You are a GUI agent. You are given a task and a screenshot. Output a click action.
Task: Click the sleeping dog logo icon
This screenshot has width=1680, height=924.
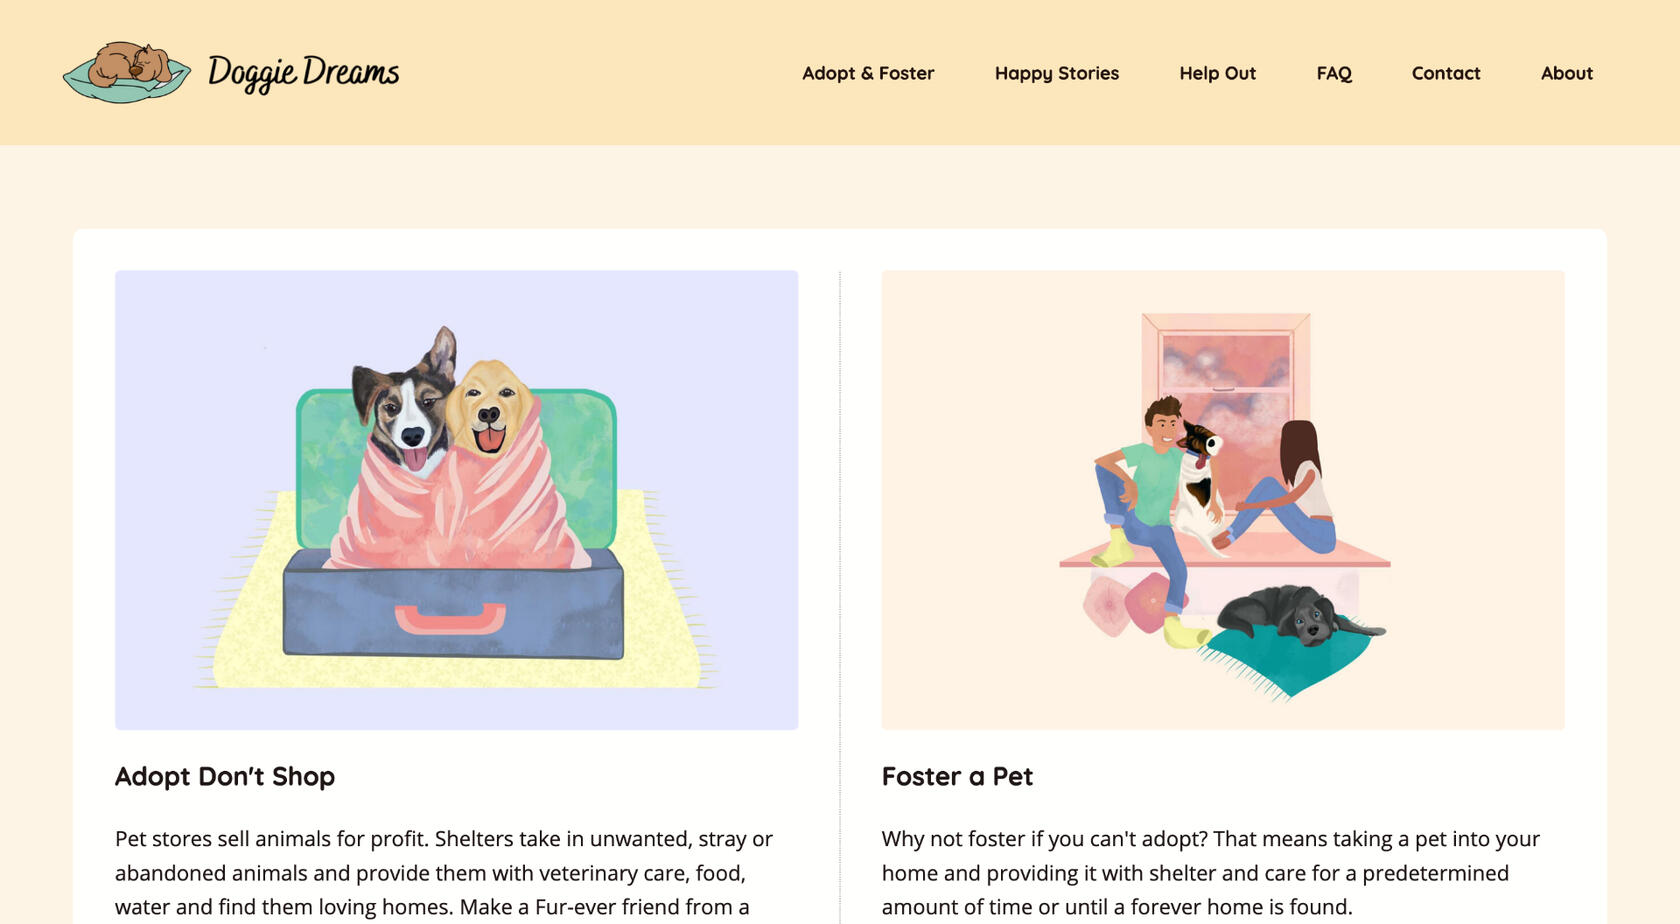(x=127, y=72)
